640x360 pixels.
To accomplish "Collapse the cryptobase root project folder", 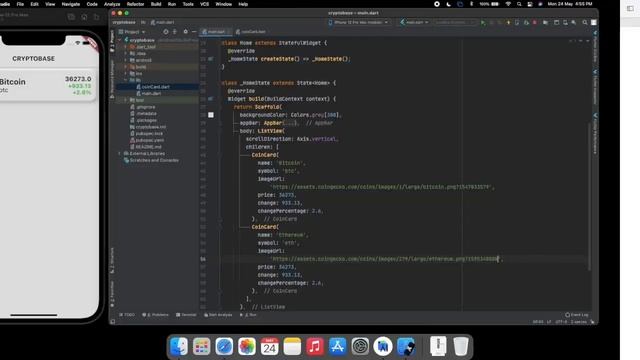I will 120,40.
